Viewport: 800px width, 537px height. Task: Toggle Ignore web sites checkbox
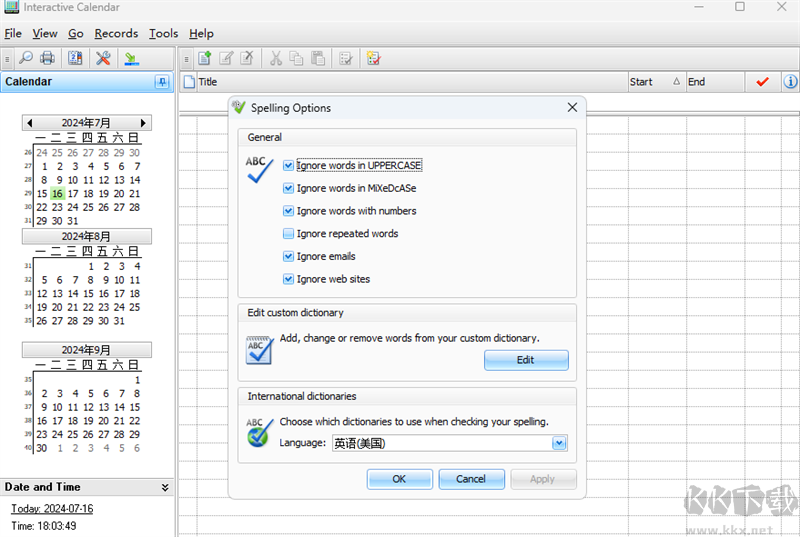289,279
